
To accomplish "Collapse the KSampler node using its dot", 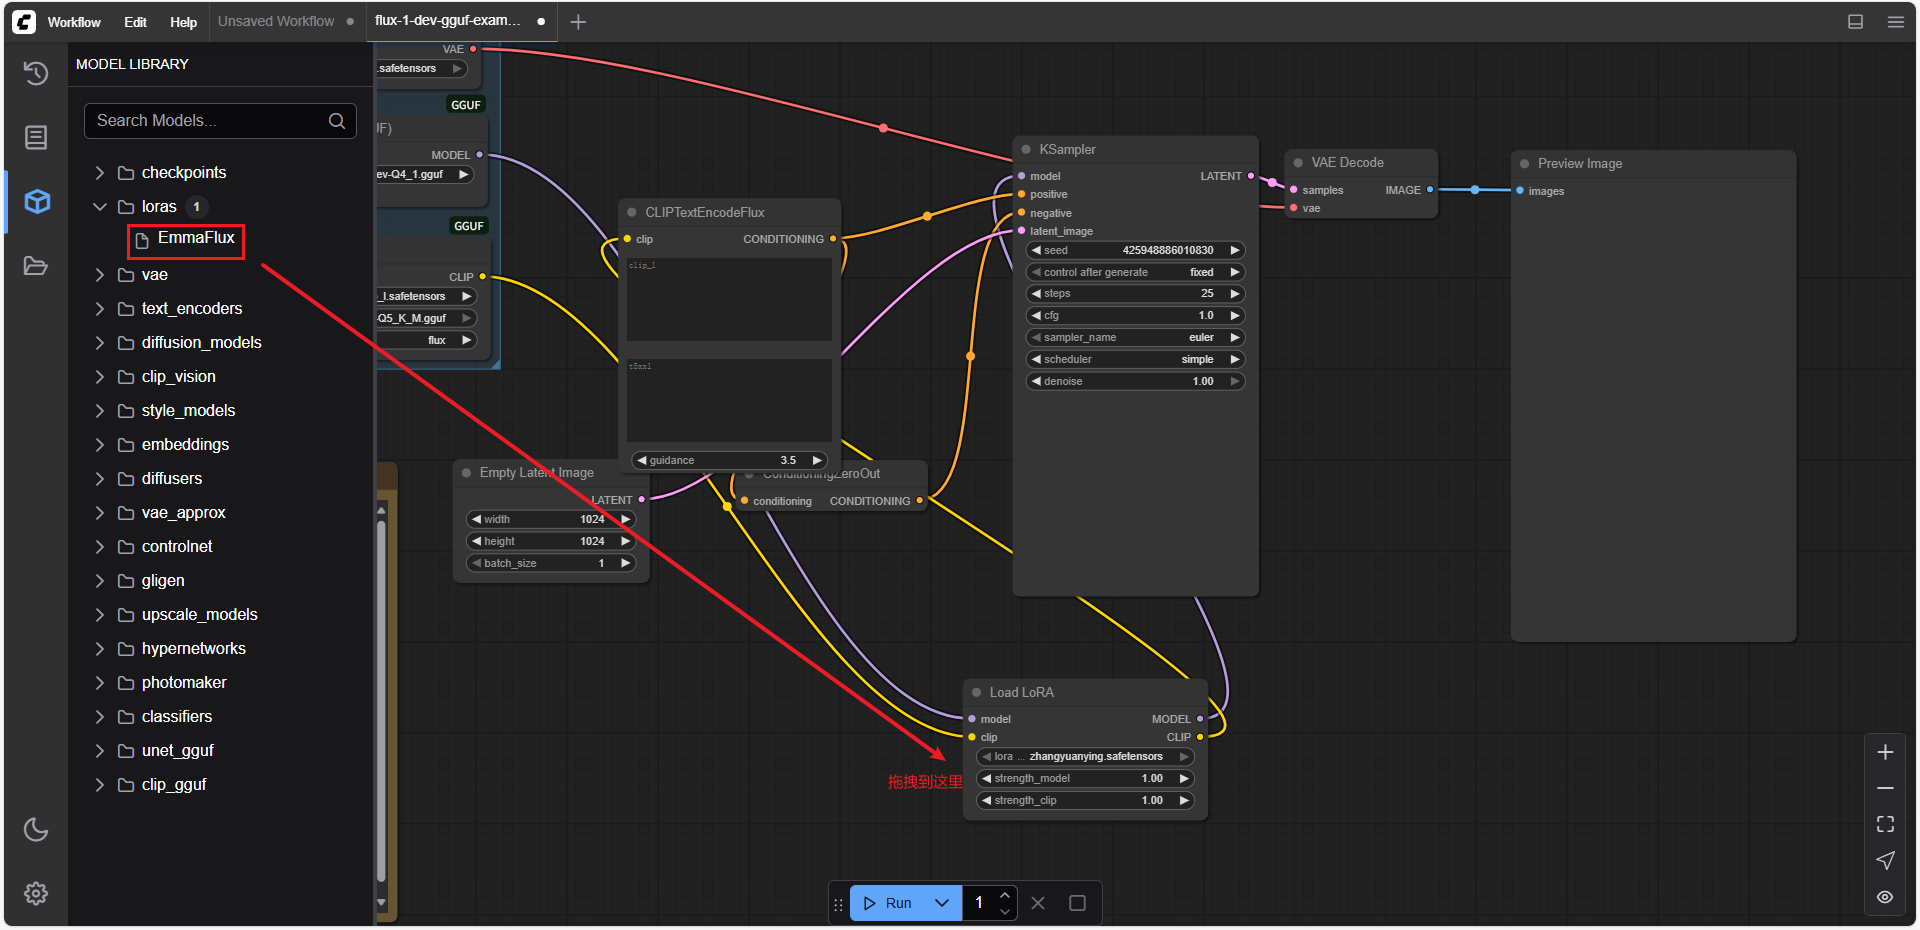I will (x=1026, y=149).
